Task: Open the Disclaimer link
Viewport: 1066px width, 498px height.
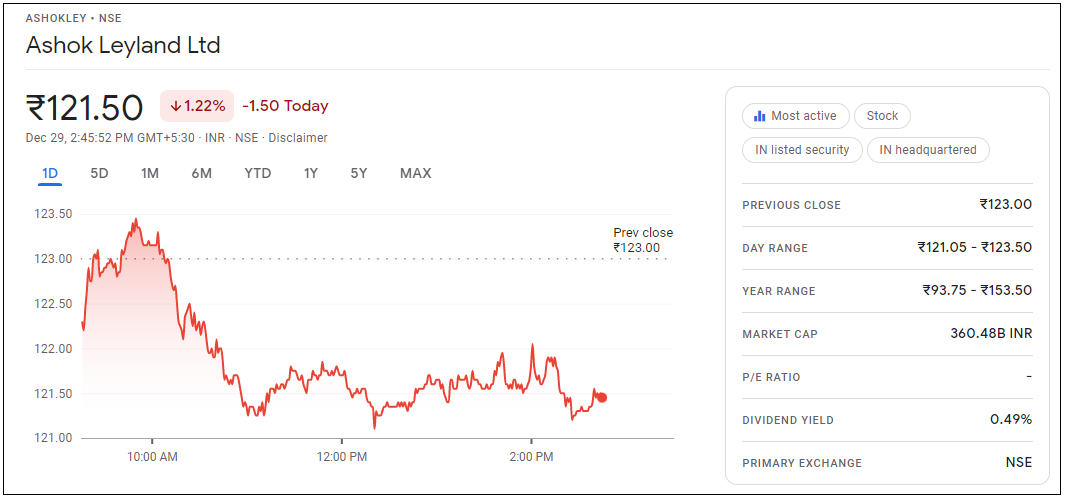Action: [x=298, y=138]
